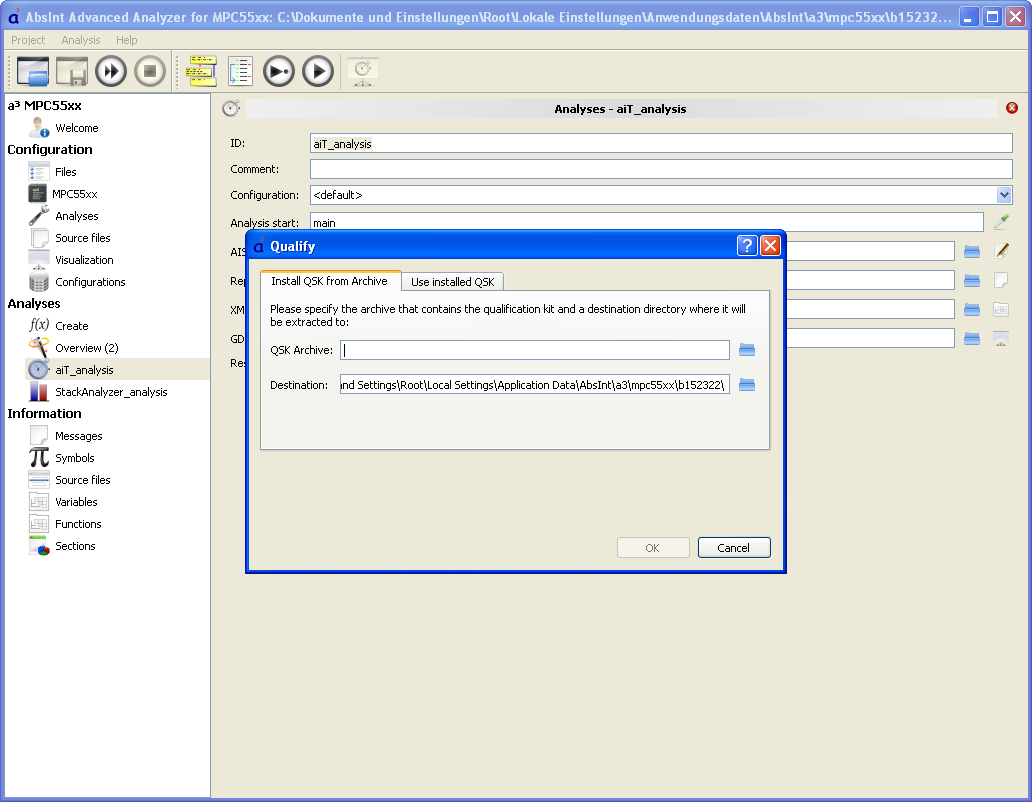Image resolution: width=1032 pixels, height=802 pixels.
Task: Open GDL graph viewer icon
Action: tap(1001, 338)
